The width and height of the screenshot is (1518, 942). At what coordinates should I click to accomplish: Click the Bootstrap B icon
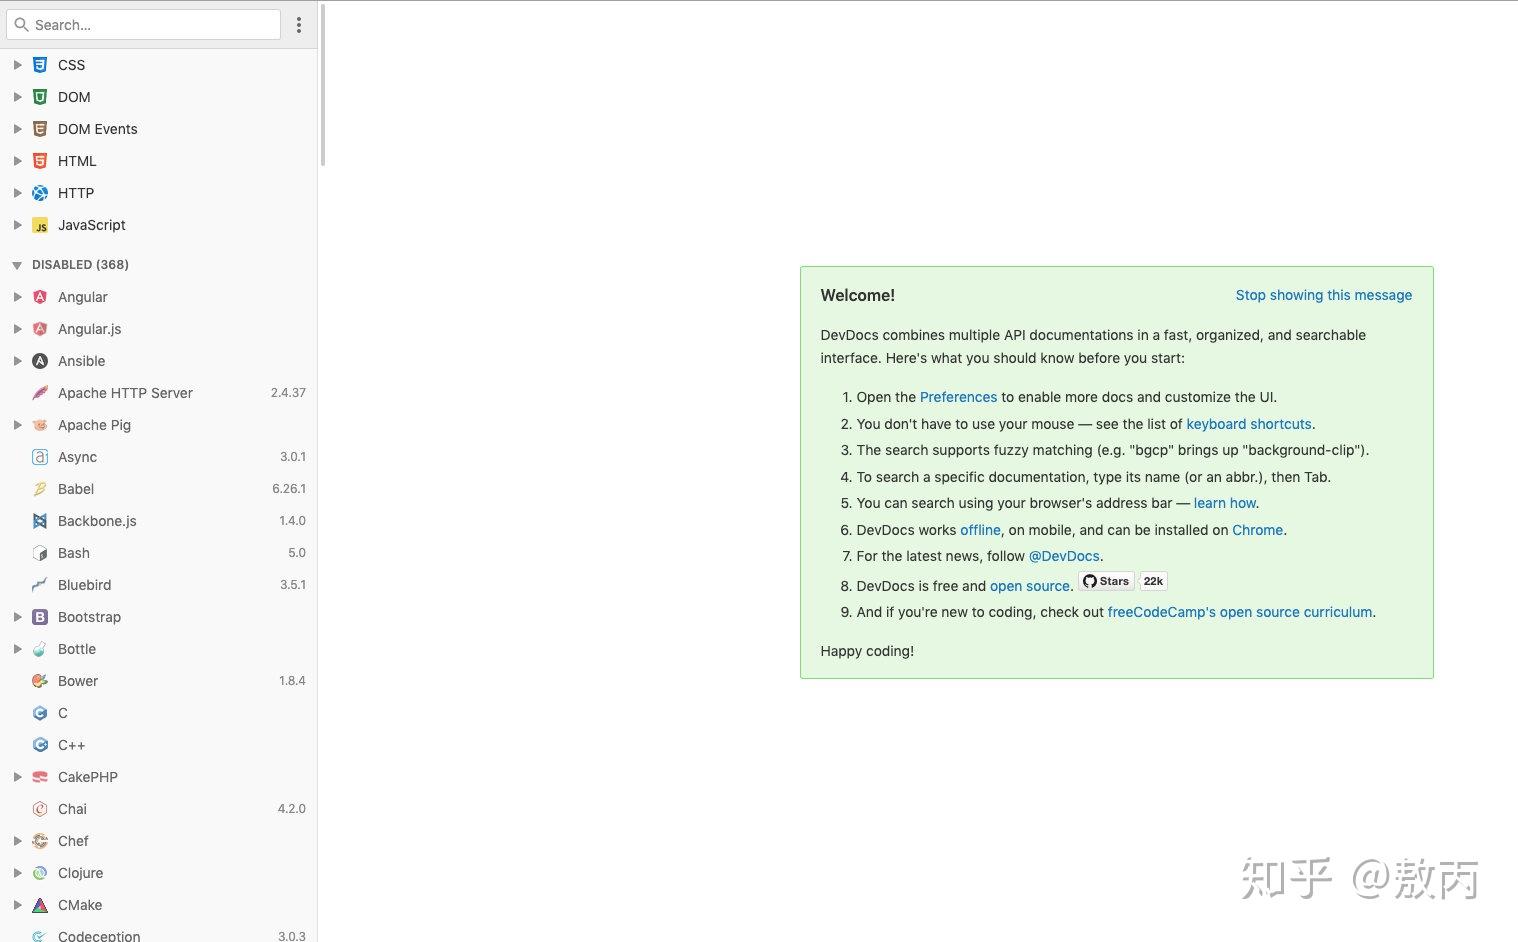coord(40,617)
